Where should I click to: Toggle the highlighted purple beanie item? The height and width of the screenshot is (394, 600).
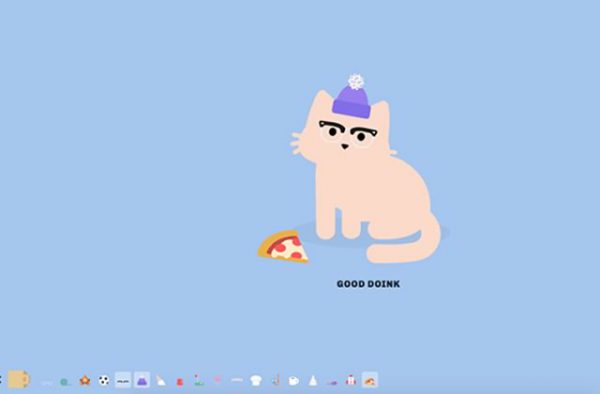[x=142, y=380]
